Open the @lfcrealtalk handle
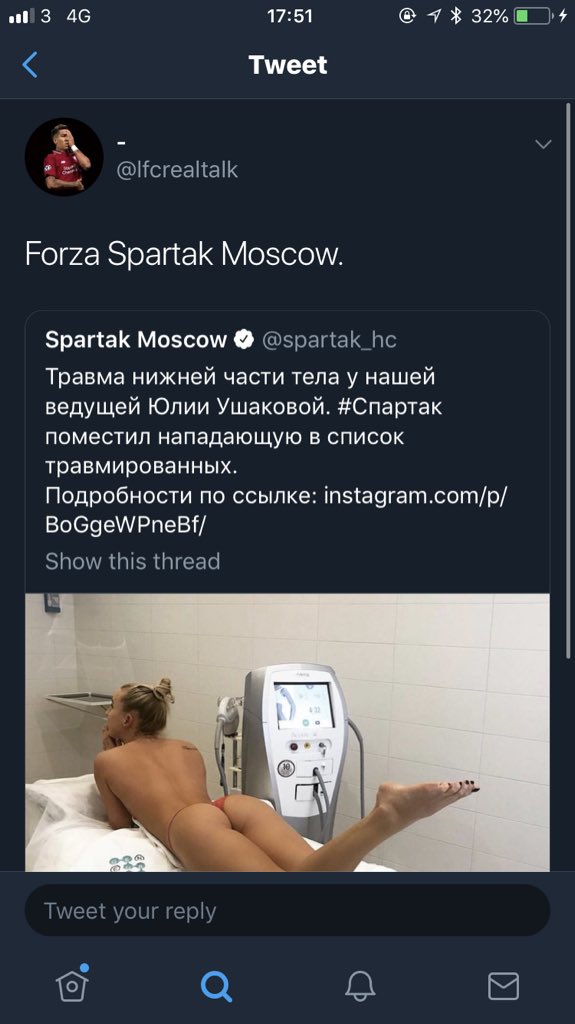Viewport: 575px width, 1024px height. click(177, 170)
